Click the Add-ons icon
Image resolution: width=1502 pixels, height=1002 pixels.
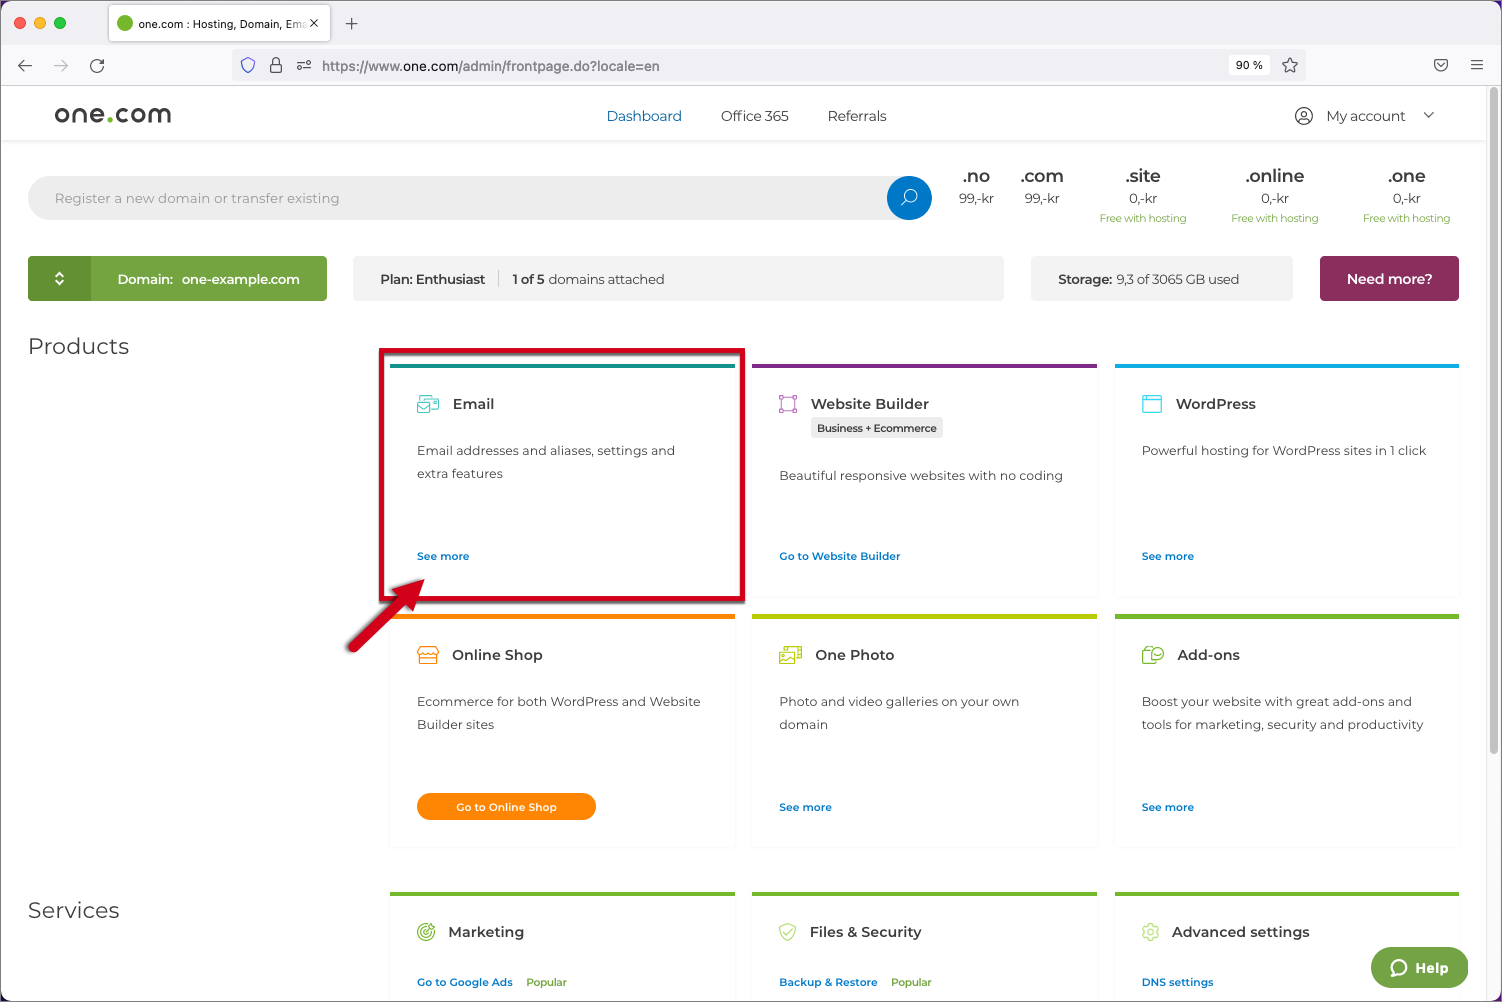point(1153,655)
